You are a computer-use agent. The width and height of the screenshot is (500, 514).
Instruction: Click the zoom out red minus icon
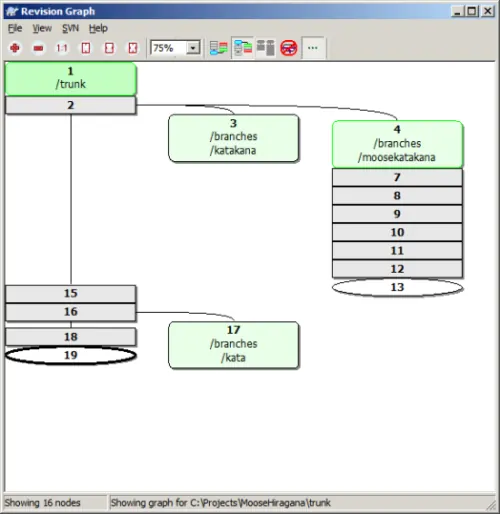[x=38, y=48]
